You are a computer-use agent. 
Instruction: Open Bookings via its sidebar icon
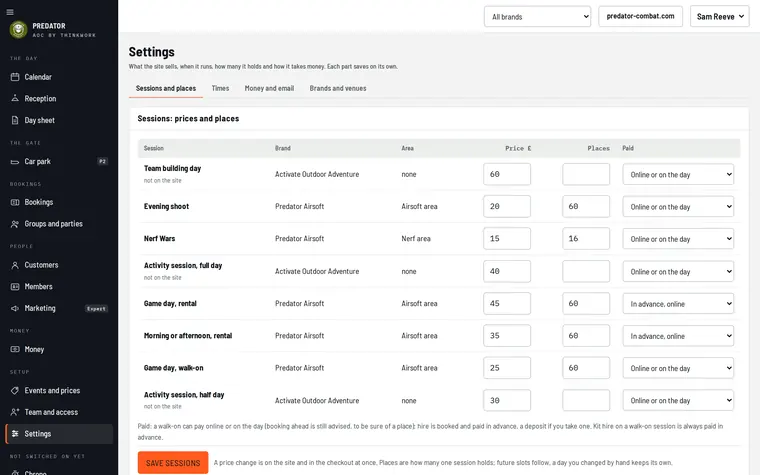pyautogui.click(x=15, y=202)
